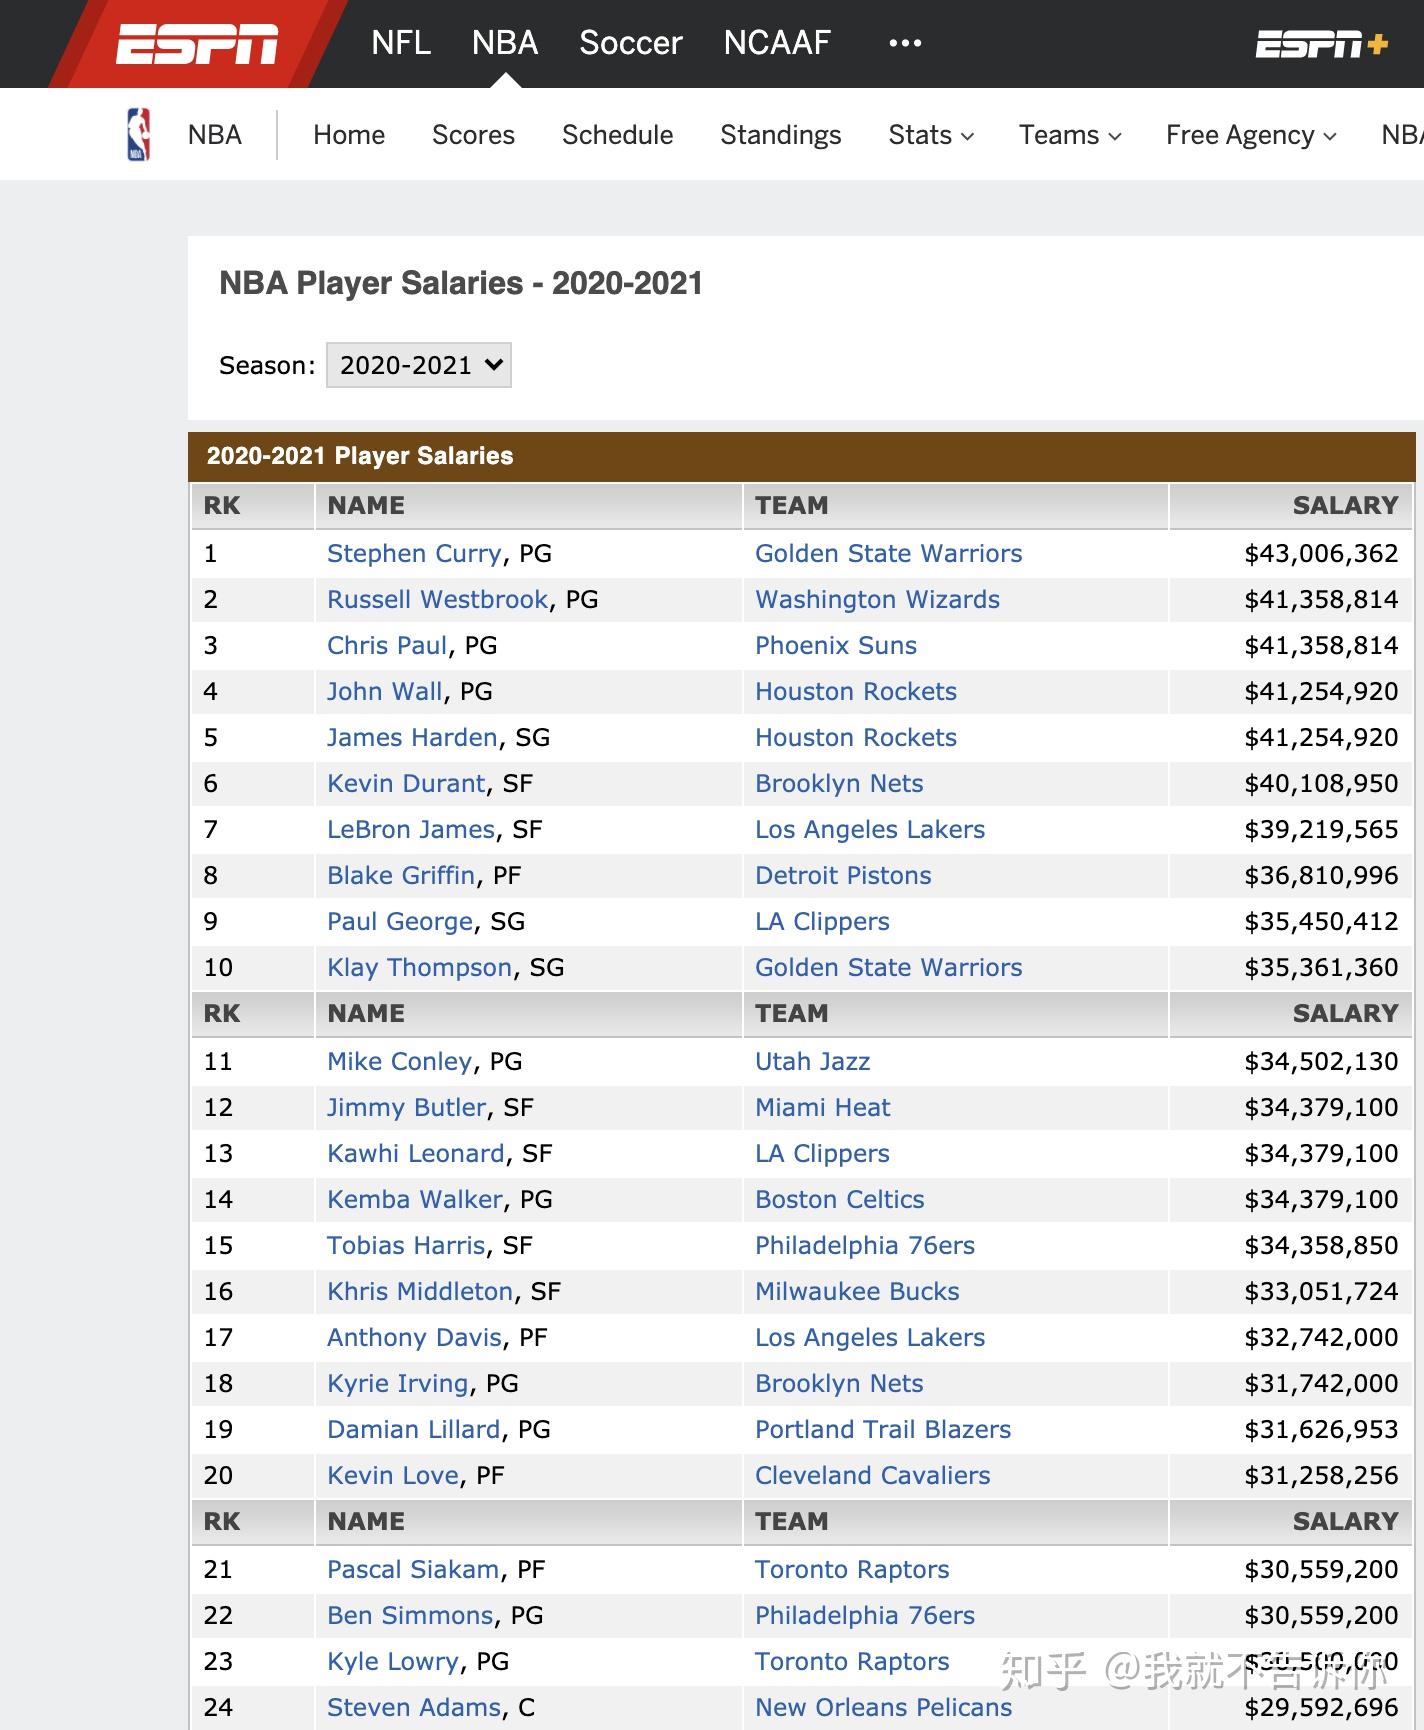Open the Golden State Warriors link for Curry
The image size is (1424, 1730).
pyautogui.click(x=888, y=553)
